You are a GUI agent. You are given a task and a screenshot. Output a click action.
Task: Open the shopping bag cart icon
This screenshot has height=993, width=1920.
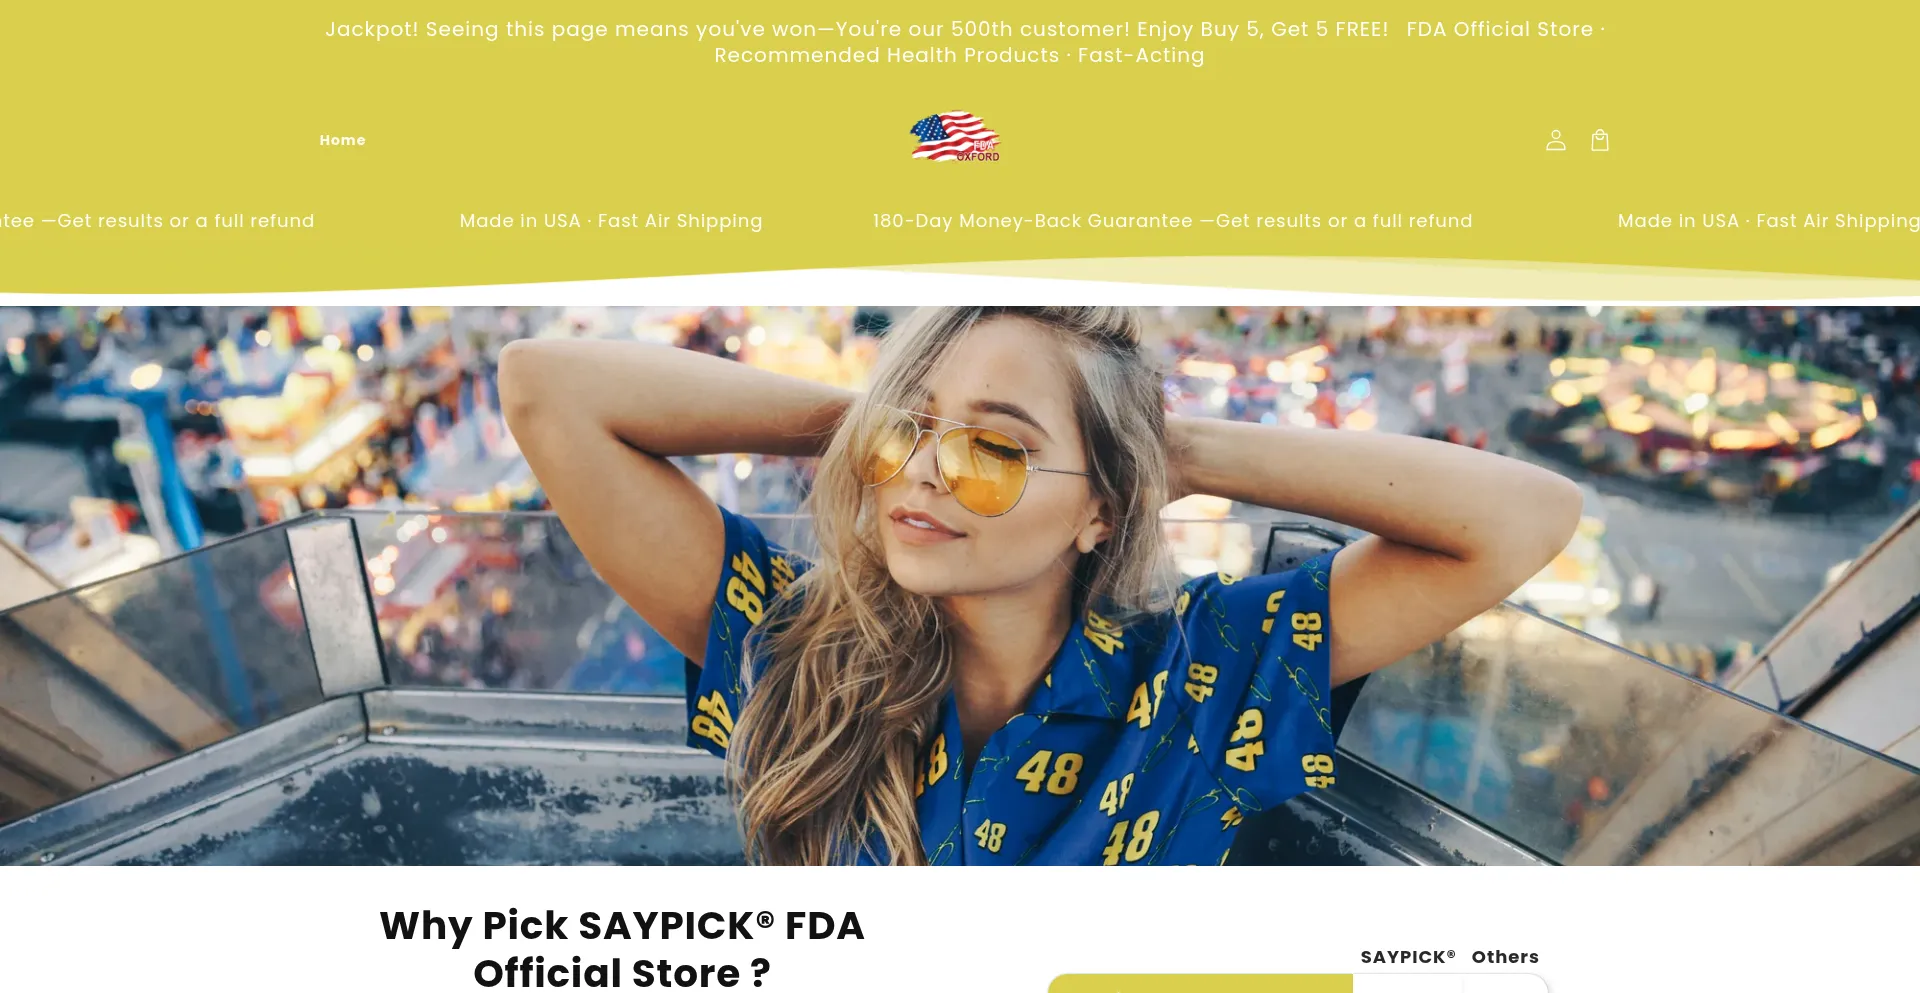point(1600,140)
